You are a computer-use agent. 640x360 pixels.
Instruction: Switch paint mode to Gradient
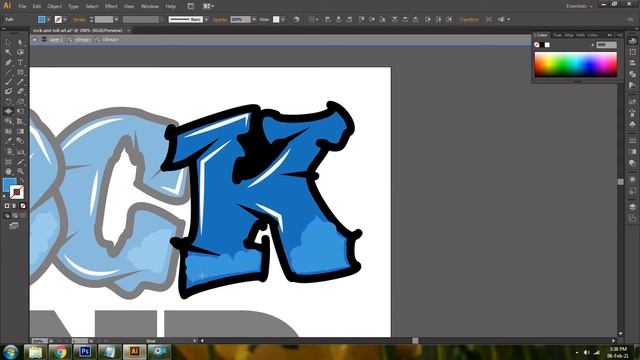[x=15, y=206]
